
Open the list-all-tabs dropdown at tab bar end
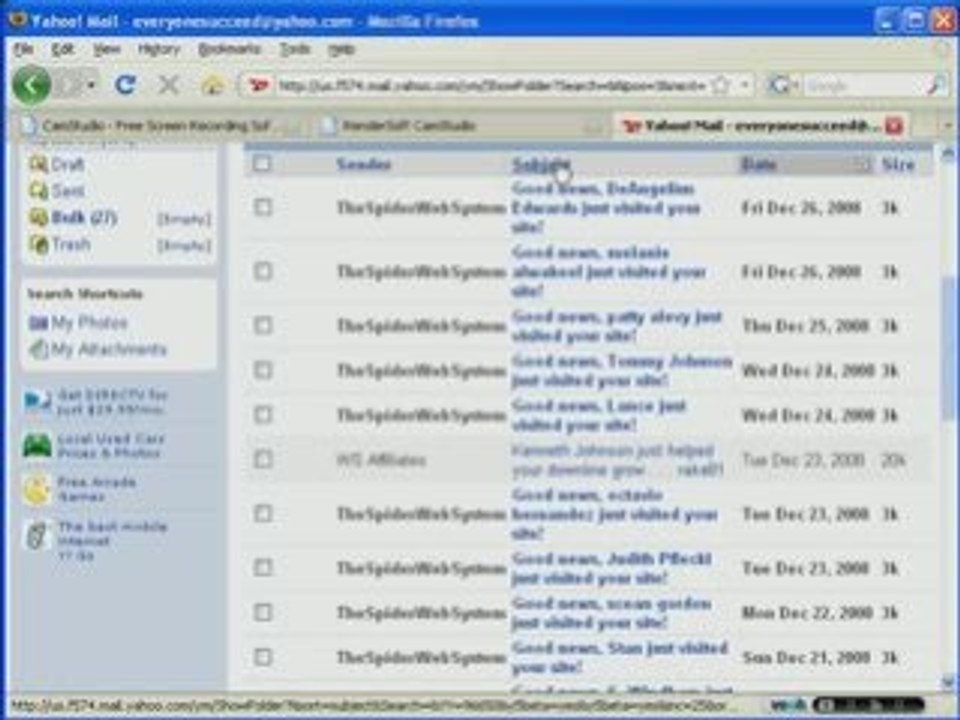pos(947,126)
